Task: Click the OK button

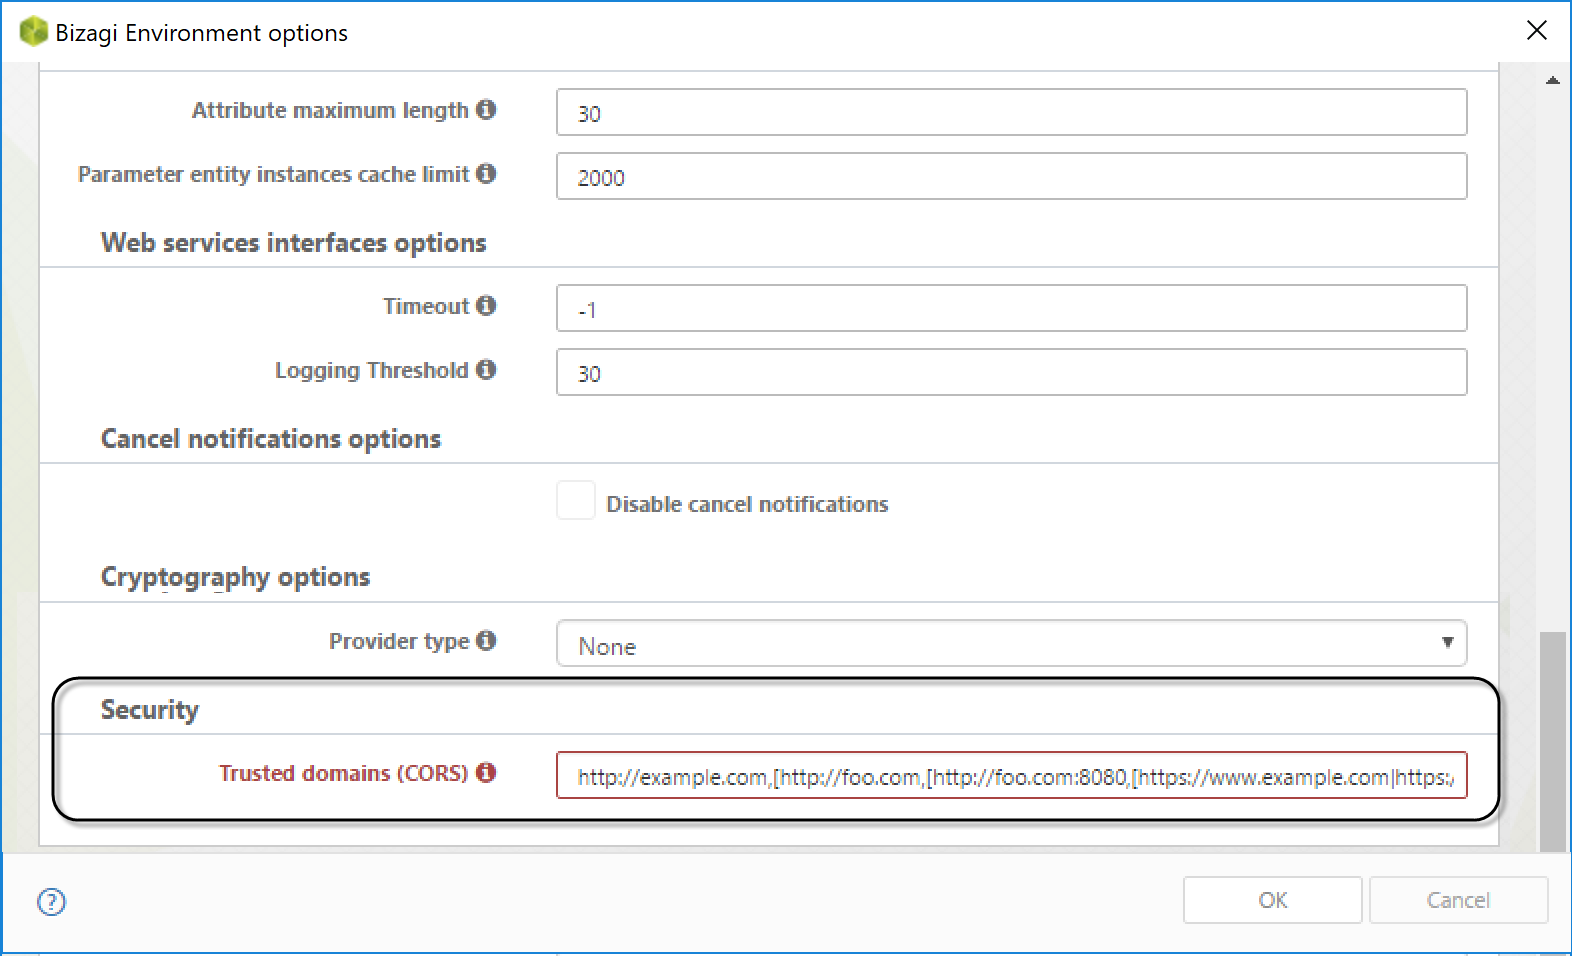Action: pos(1272,900)
